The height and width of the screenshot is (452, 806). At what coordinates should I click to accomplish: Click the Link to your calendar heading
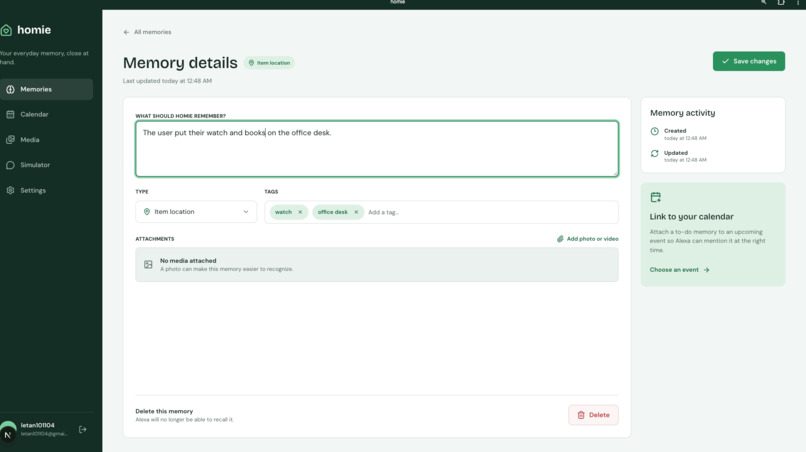coord(691,216)
